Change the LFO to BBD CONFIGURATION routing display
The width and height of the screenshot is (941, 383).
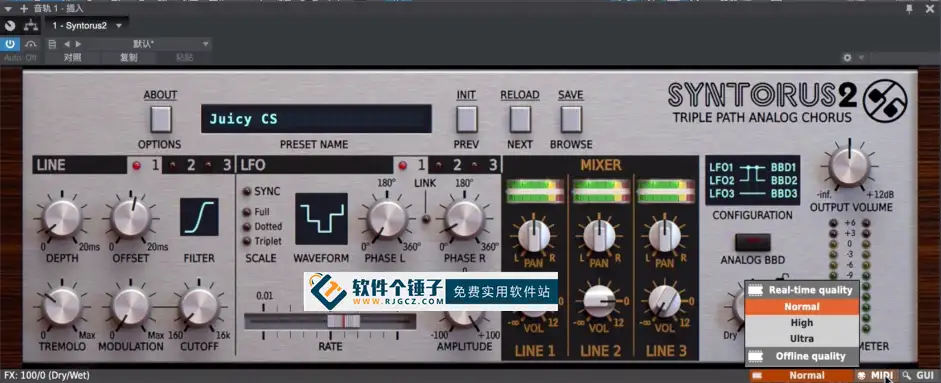point(753,181)
